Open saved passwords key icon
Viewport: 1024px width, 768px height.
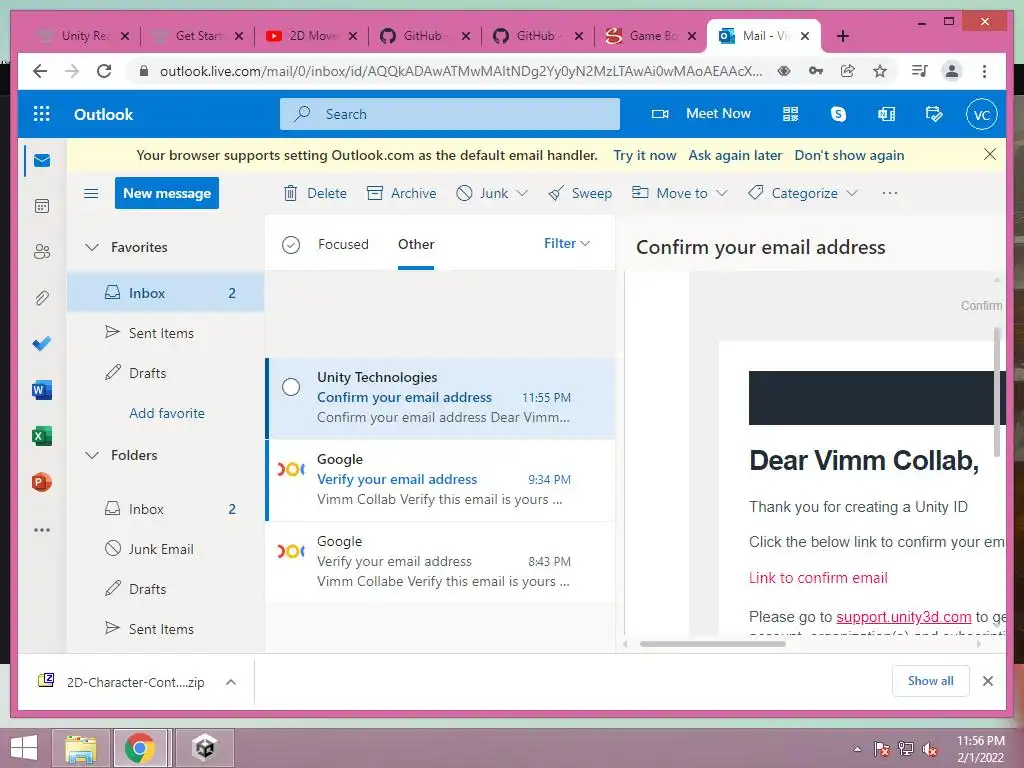(x=816, y=71)
